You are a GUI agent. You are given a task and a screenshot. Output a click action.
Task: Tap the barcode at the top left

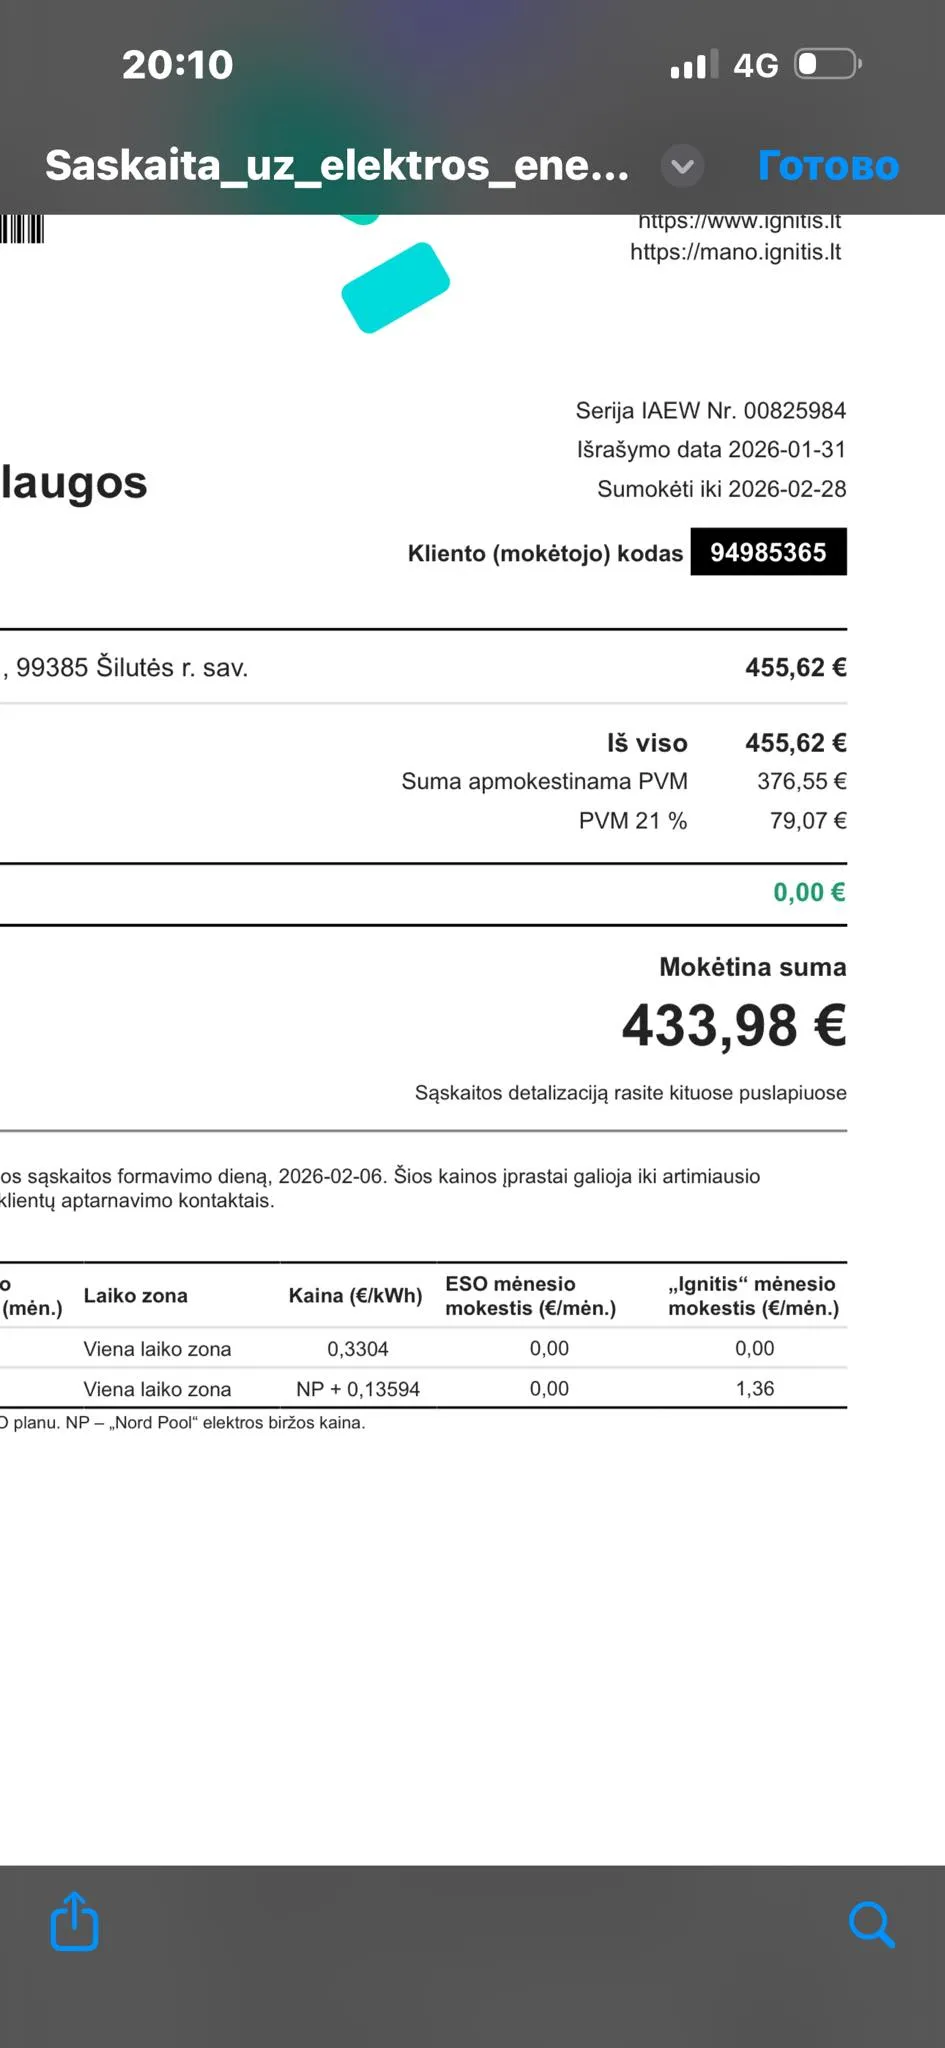click(22, 228)
